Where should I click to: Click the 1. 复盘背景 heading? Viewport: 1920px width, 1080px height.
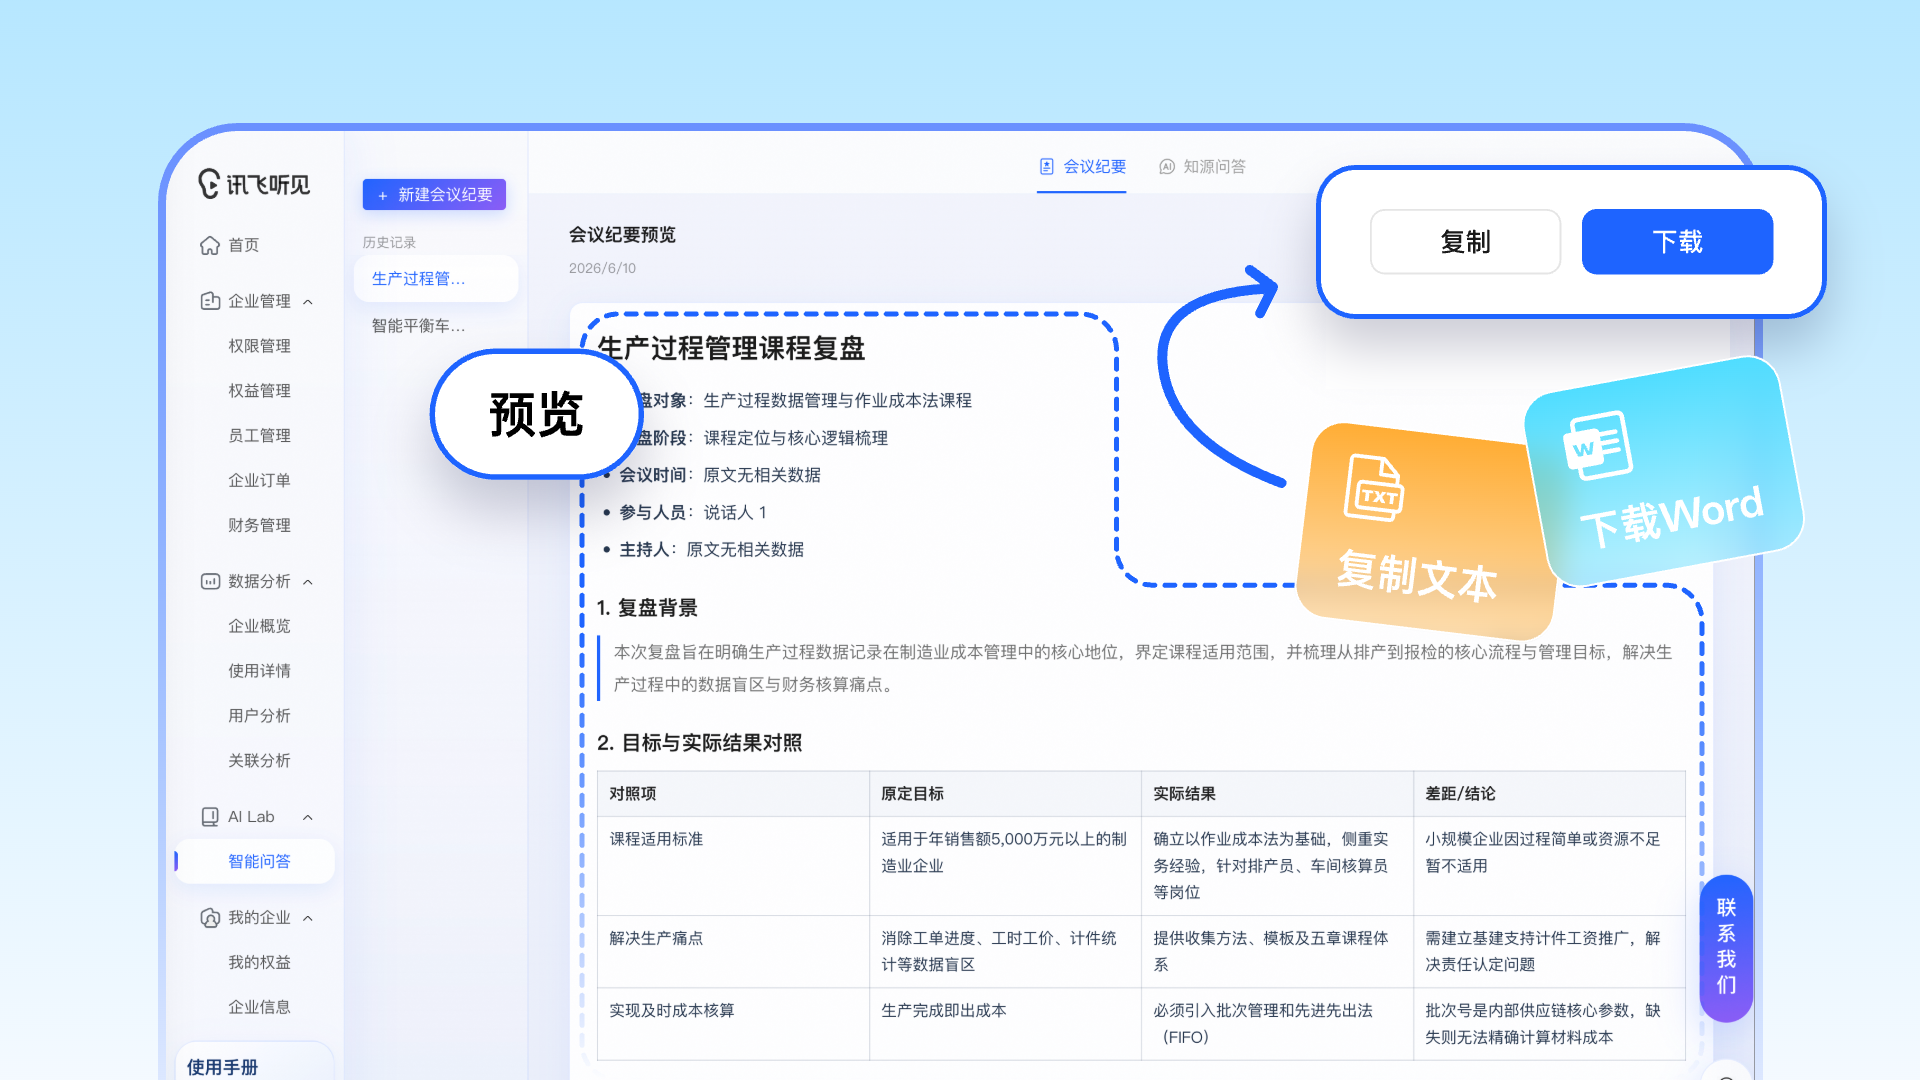pos(647,608)
